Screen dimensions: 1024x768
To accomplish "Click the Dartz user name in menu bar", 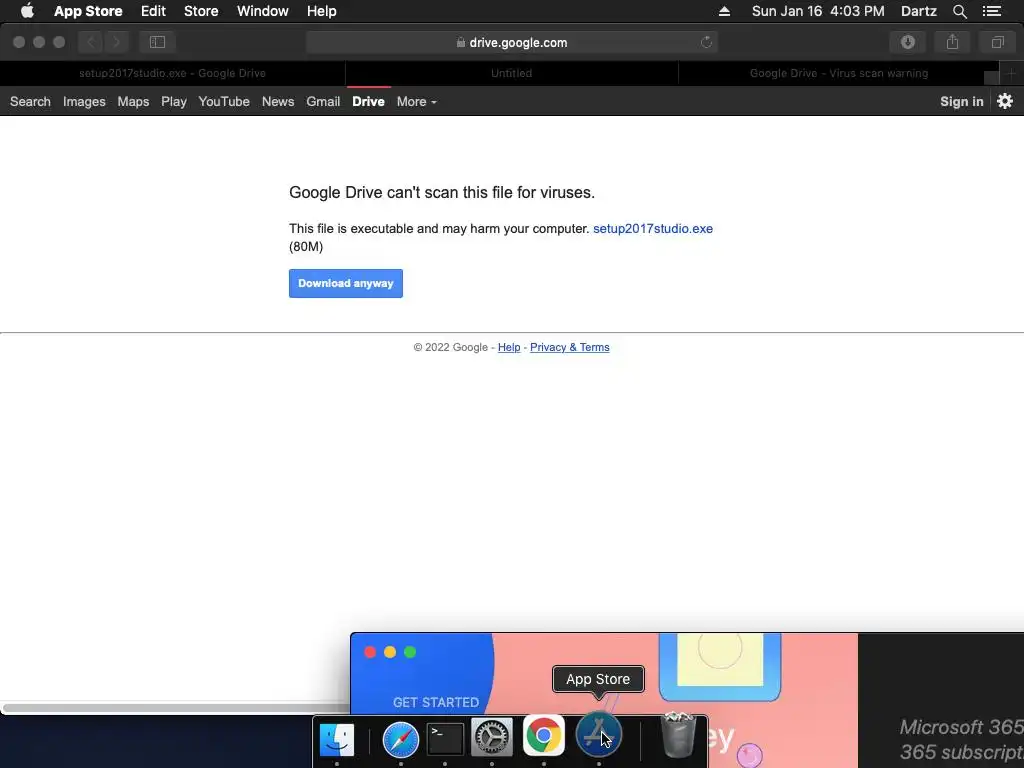I will coord(918,11).
